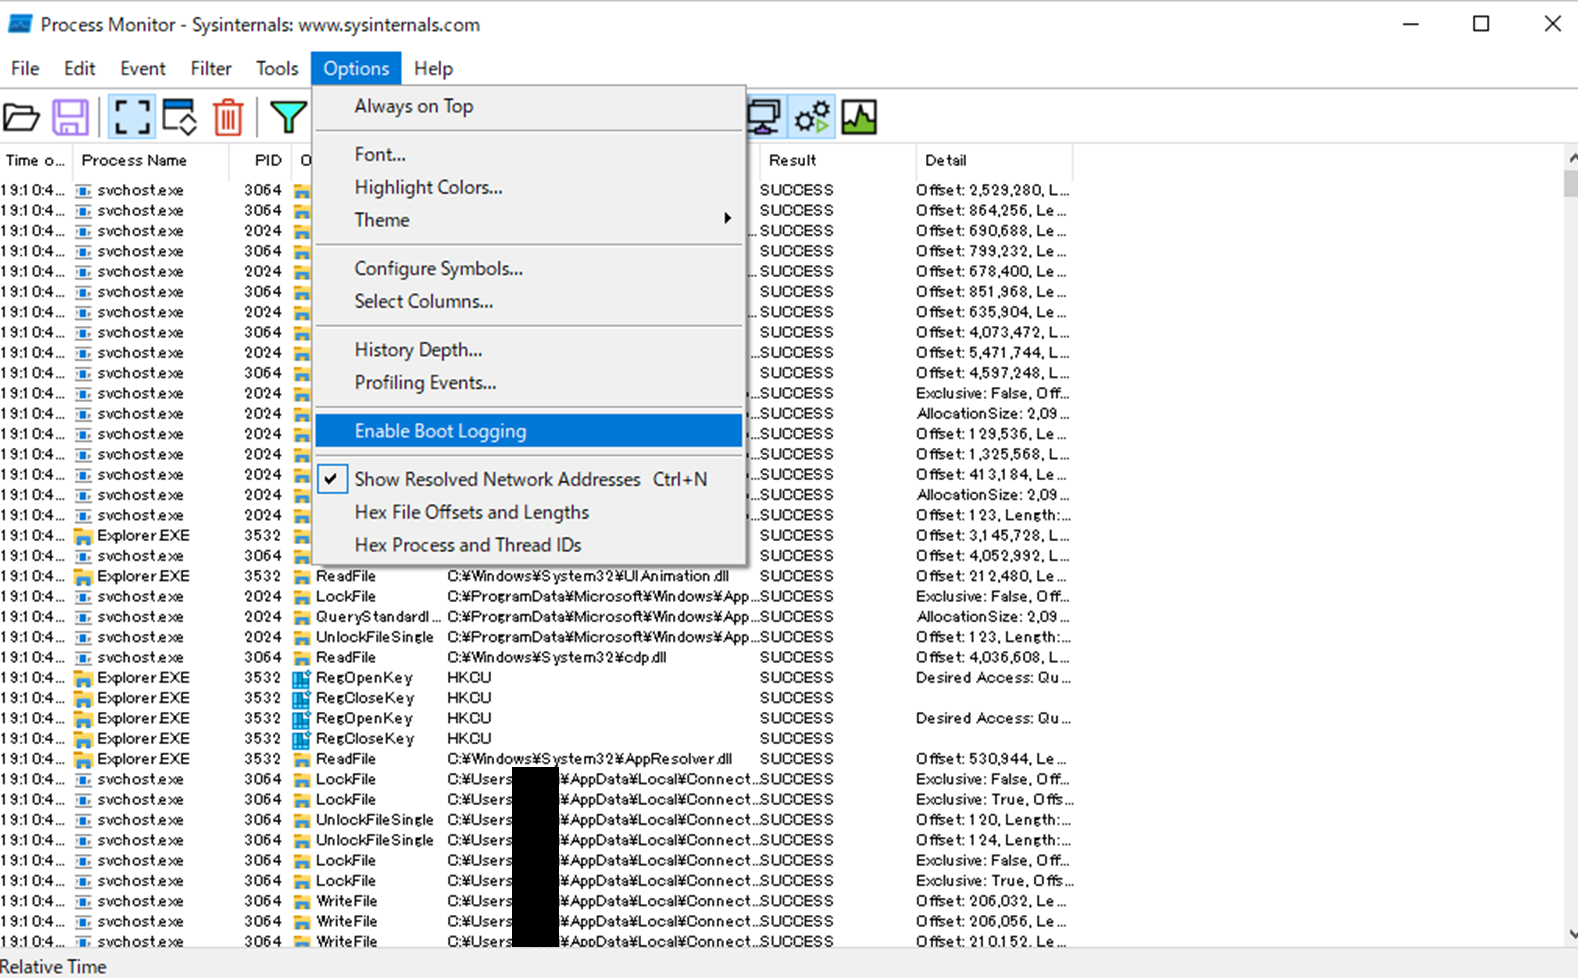Toggle Show Network Activity icon
Image resolution: width=1578 pixels, height=978 pixels.
[764, 118]
